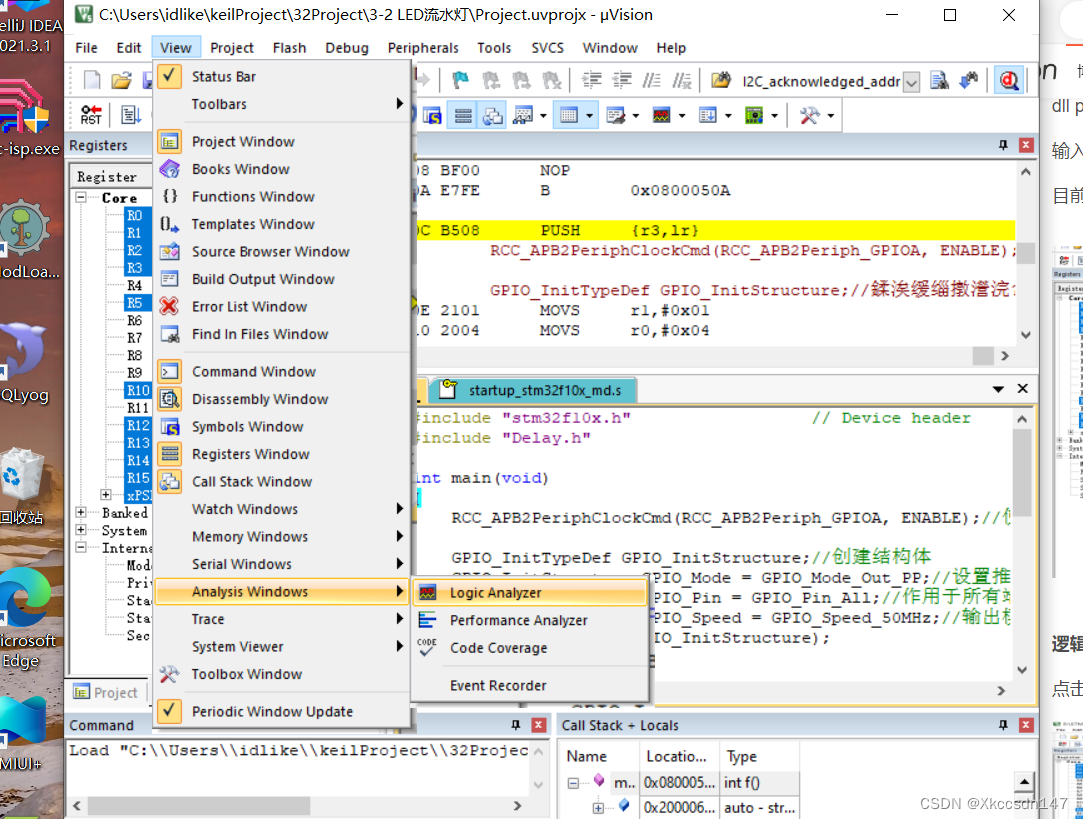Click the Start/Stop Debug Session icon

1008,81
